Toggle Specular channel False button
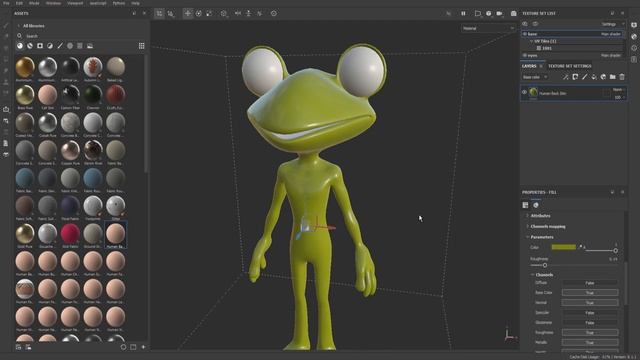 pyautogui.click(x=590, y=313)
